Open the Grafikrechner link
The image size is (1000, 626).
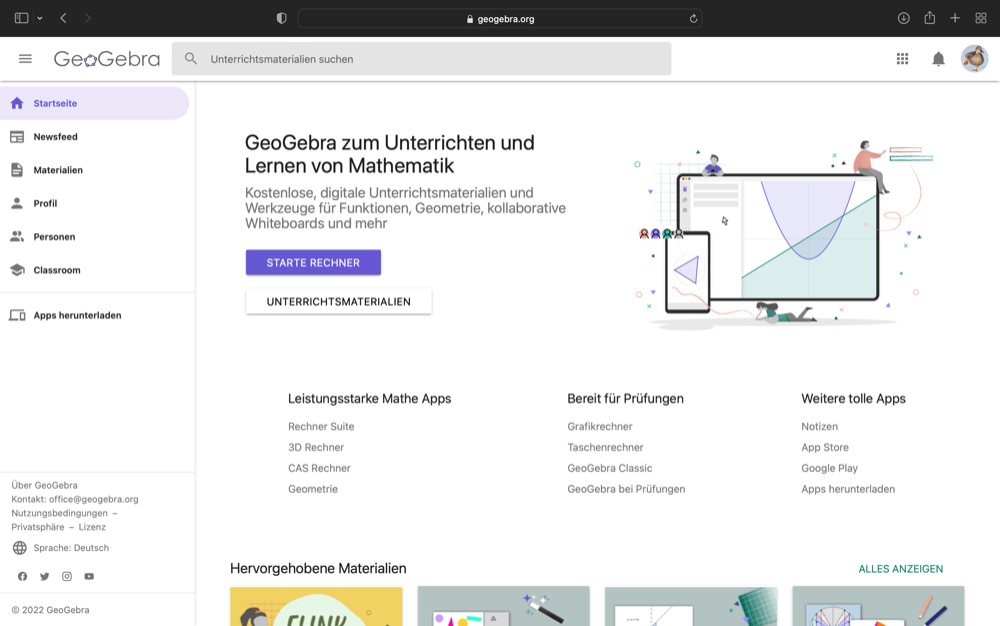coord(599,426)
